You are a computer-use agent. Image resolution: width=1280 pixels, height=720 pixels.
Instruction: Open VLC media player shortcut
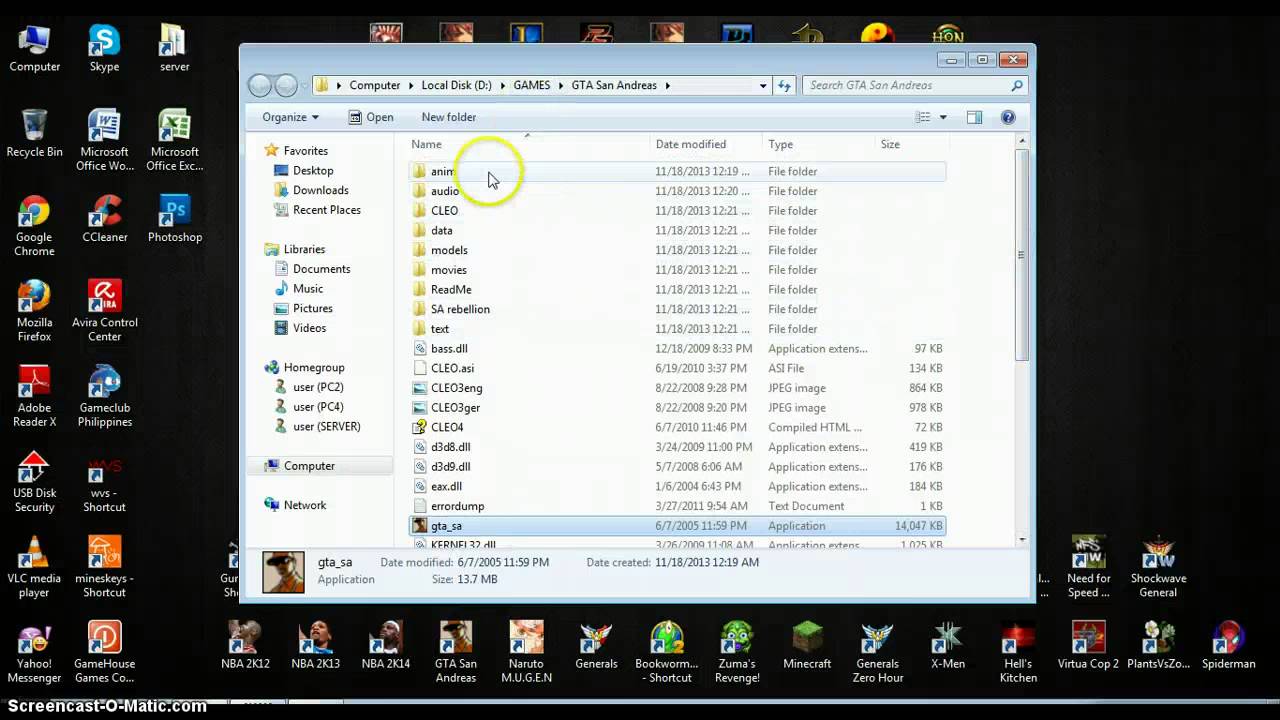(34, 566)
